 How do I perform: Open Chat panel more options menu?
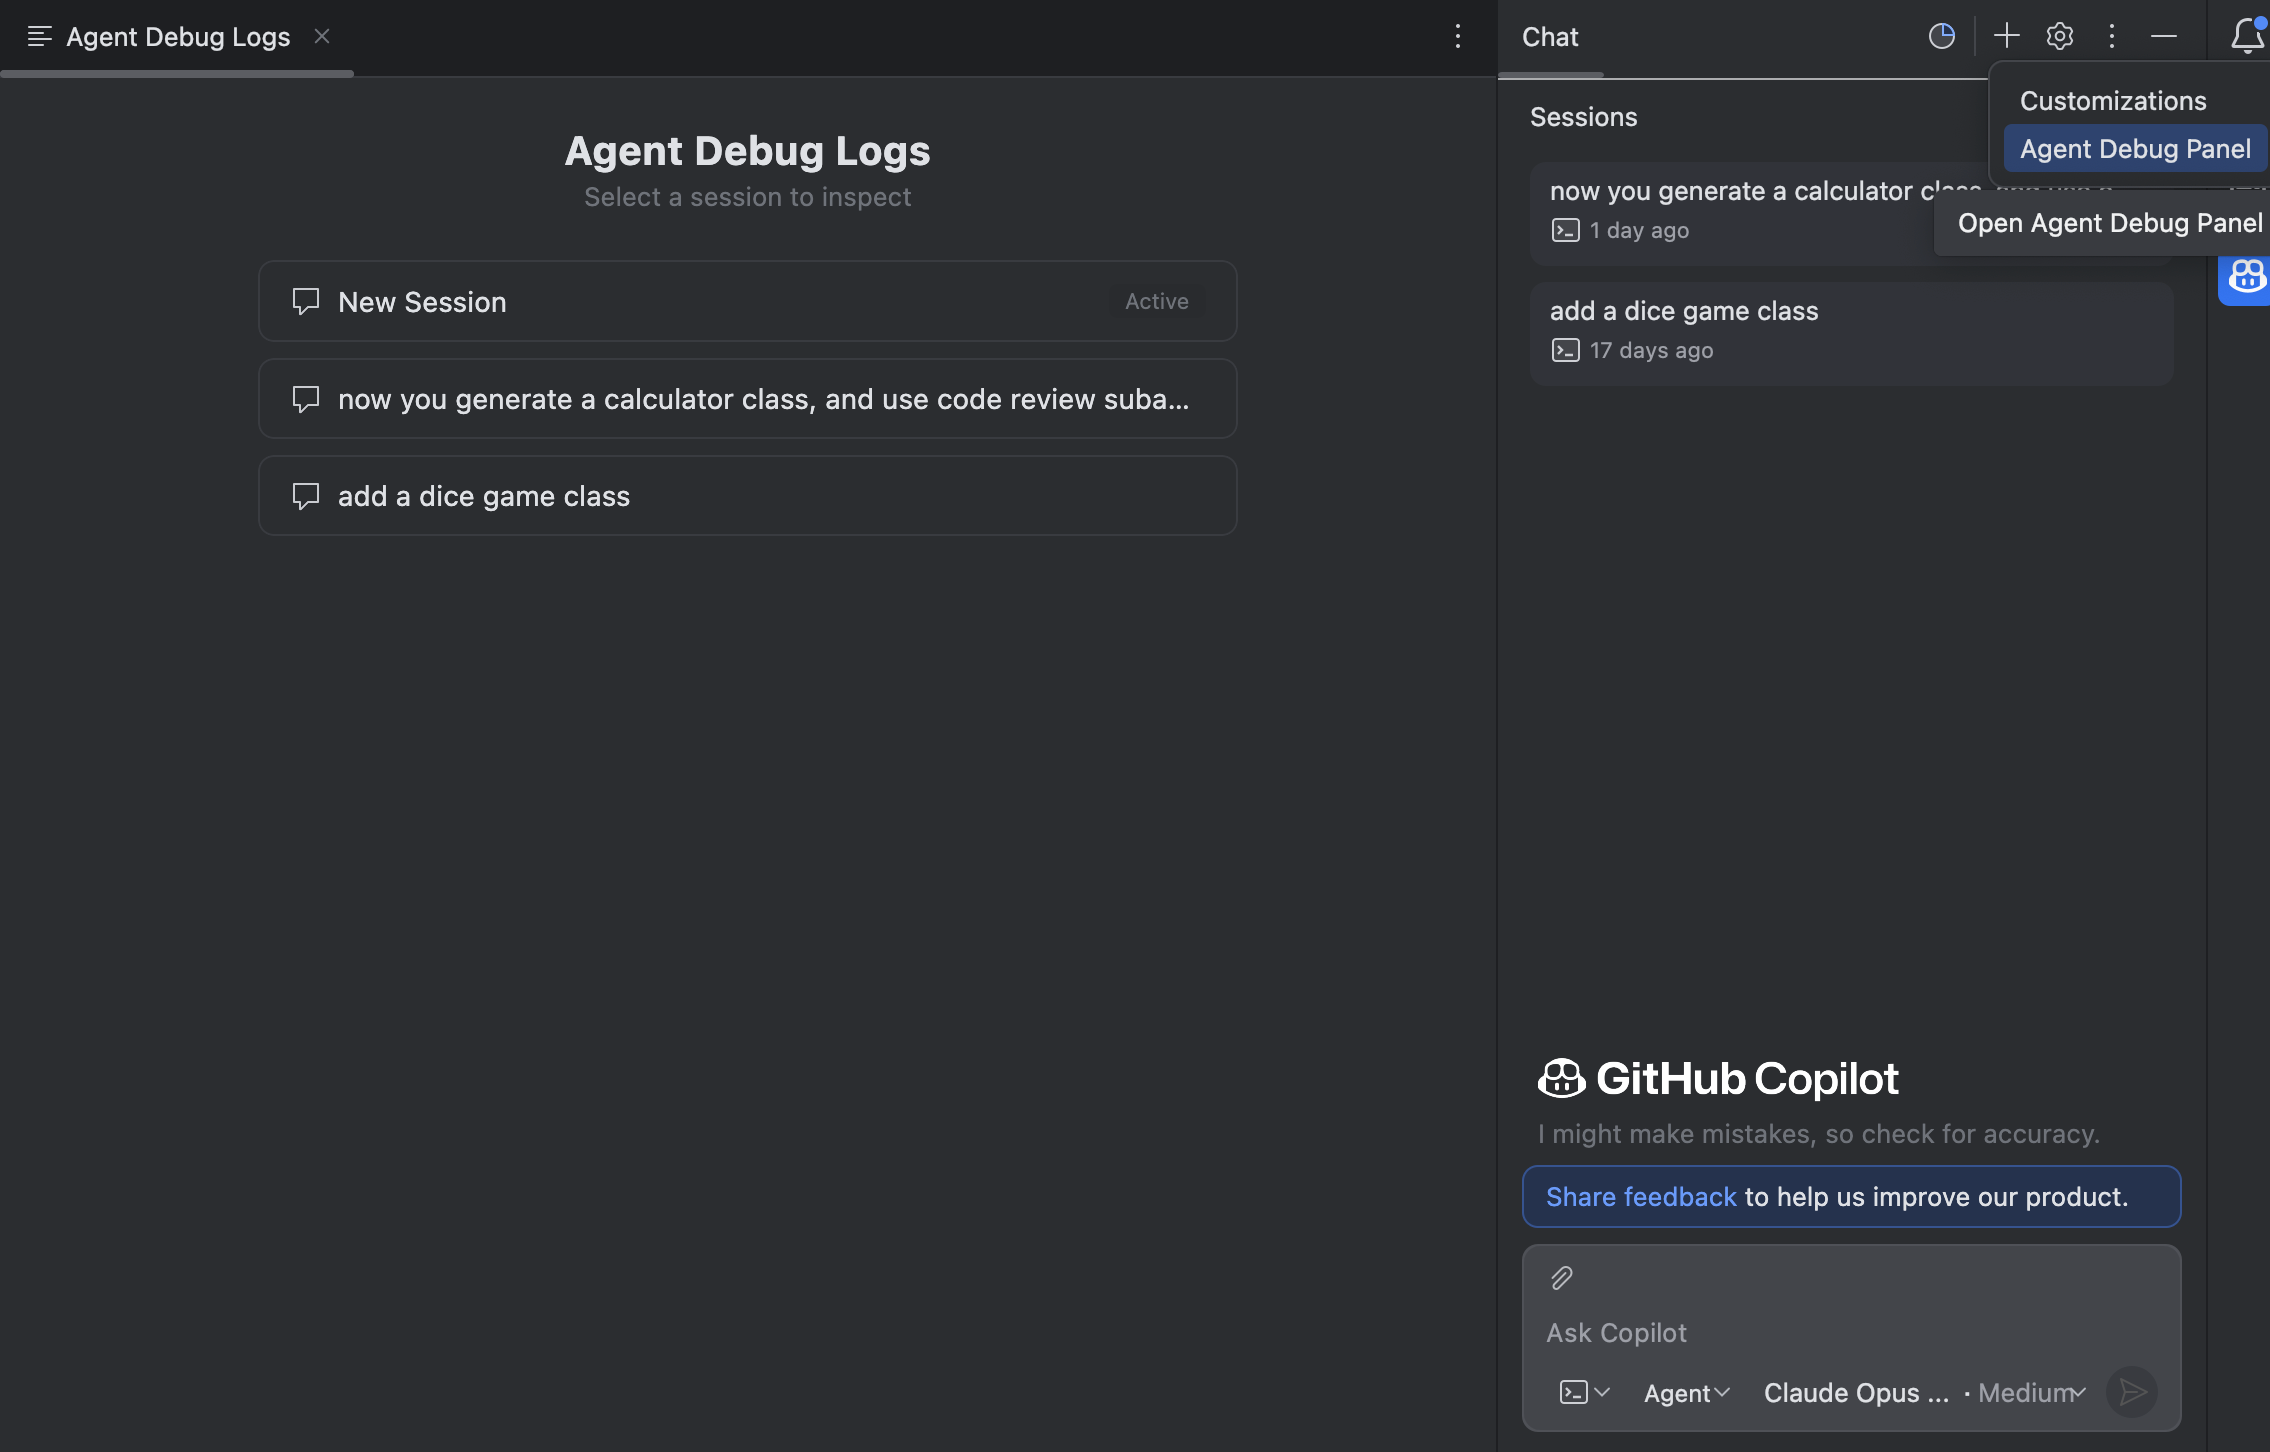pos(2112,37)
